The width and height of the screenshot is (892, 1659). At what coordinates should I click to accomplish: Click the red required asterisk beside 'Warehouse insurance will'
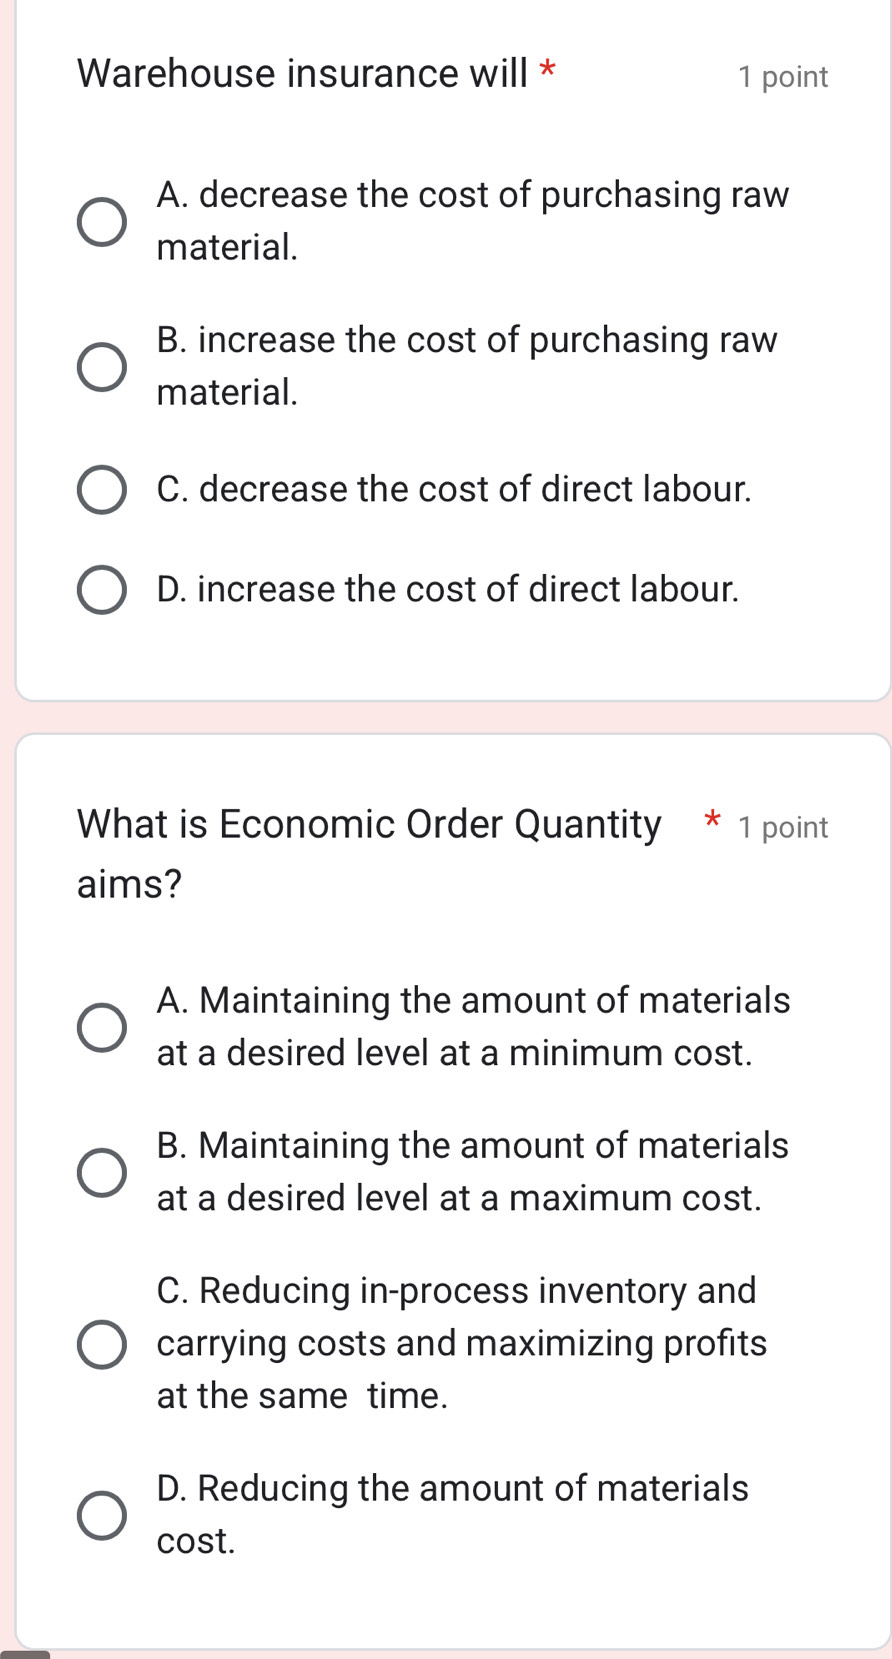pyautogui.click(x=547, y=70)
